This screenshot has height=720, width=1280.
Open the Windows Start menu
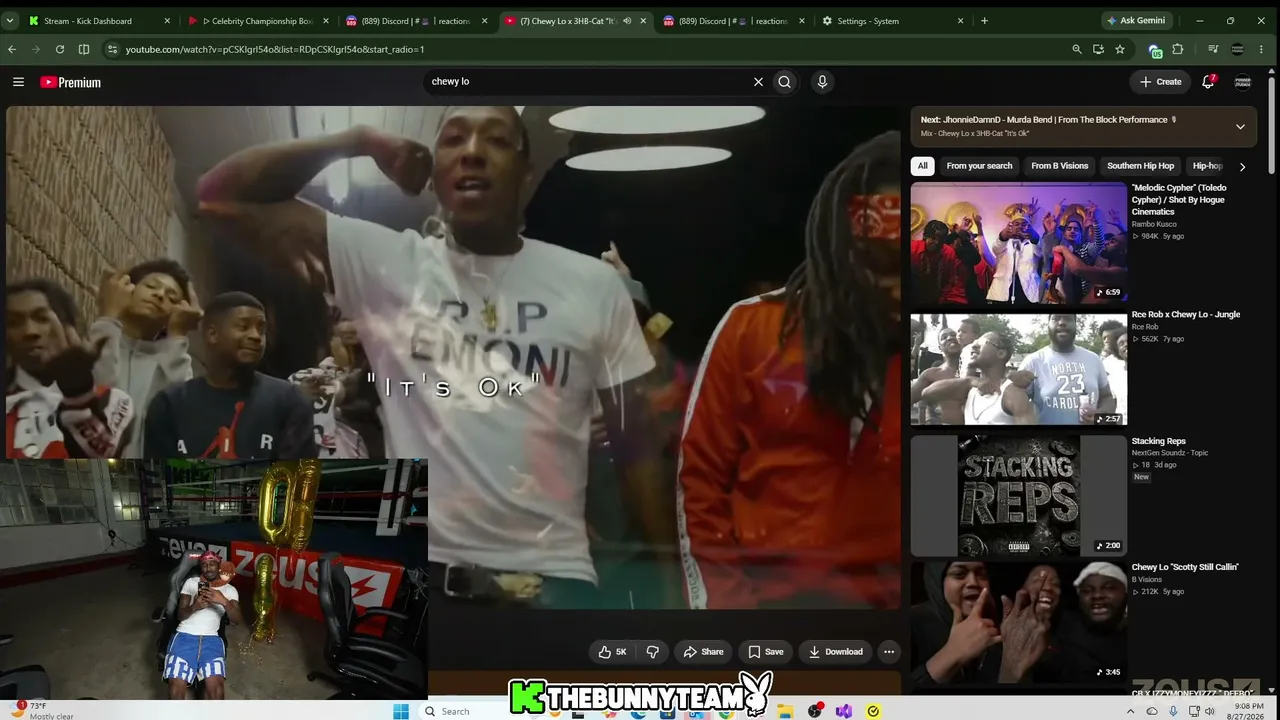point(401,711)
